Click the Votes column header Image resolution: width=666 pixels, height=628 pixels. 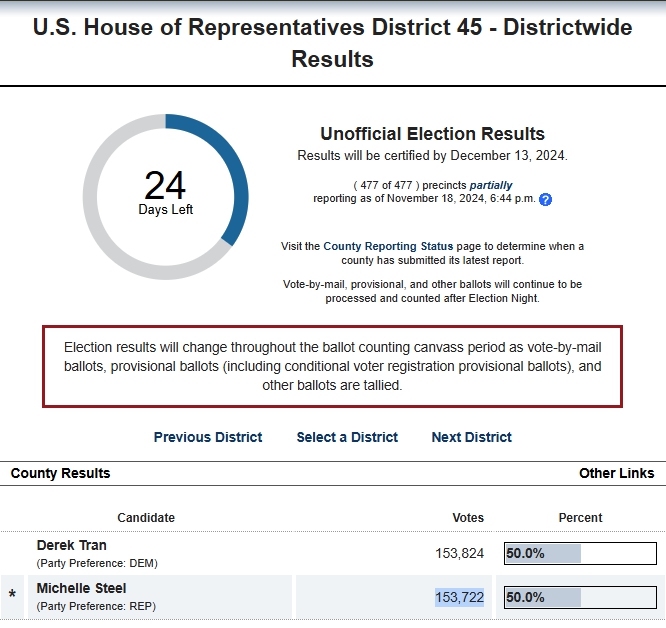[468, 518]
